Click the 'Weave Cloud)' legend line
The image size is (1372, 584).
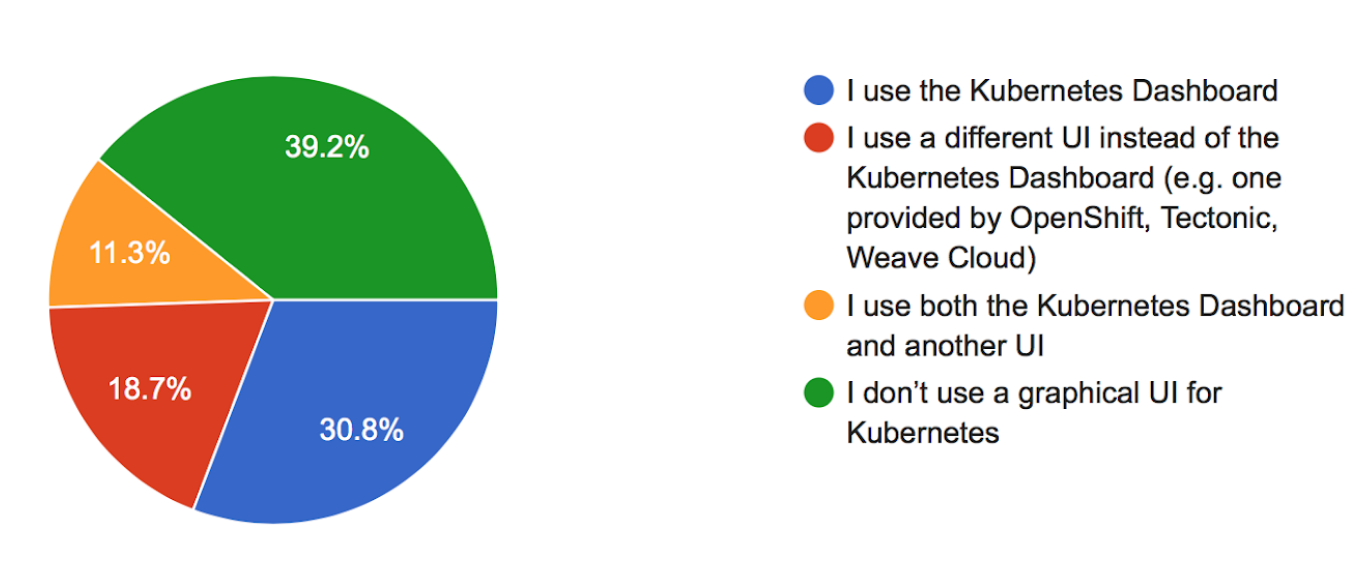pos(940,258)
